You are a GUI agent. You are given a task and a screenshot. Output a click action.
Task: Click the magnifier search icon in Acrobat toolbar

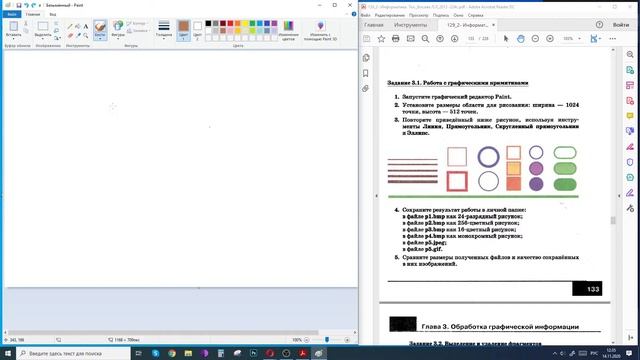[x=425, y=39]
